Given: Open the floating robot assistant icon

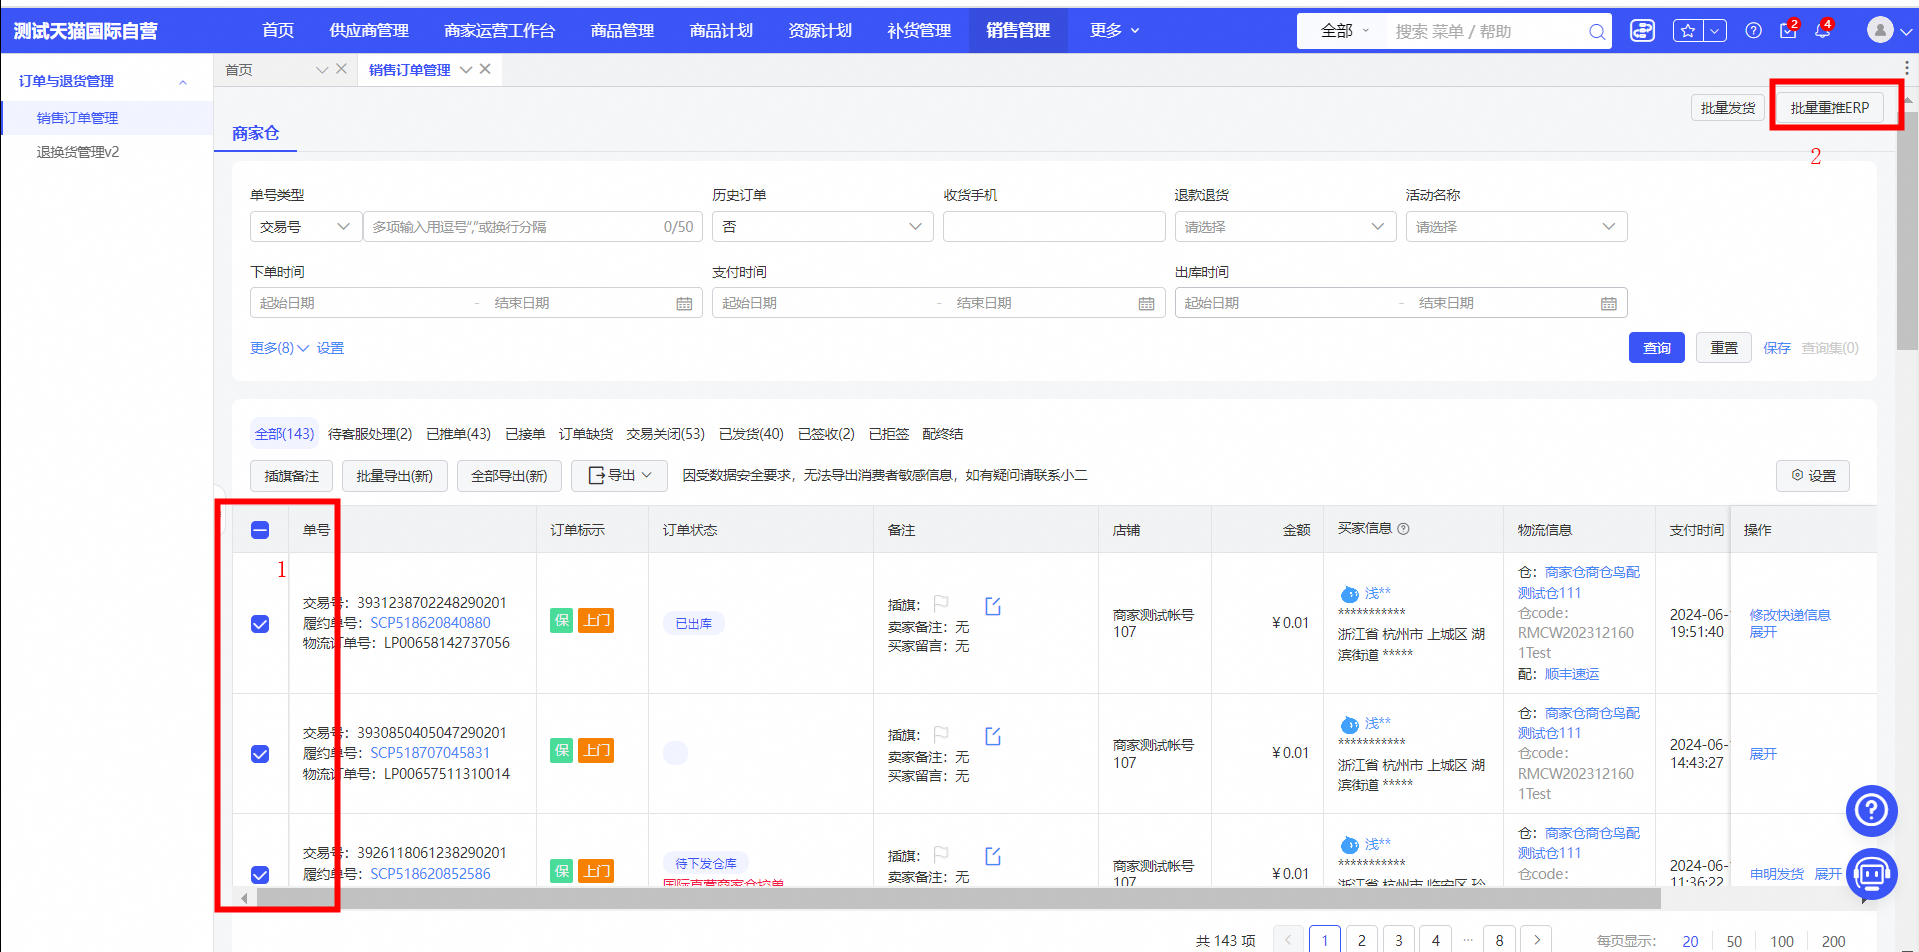Looking at the screenshot, I should 1871,874.
